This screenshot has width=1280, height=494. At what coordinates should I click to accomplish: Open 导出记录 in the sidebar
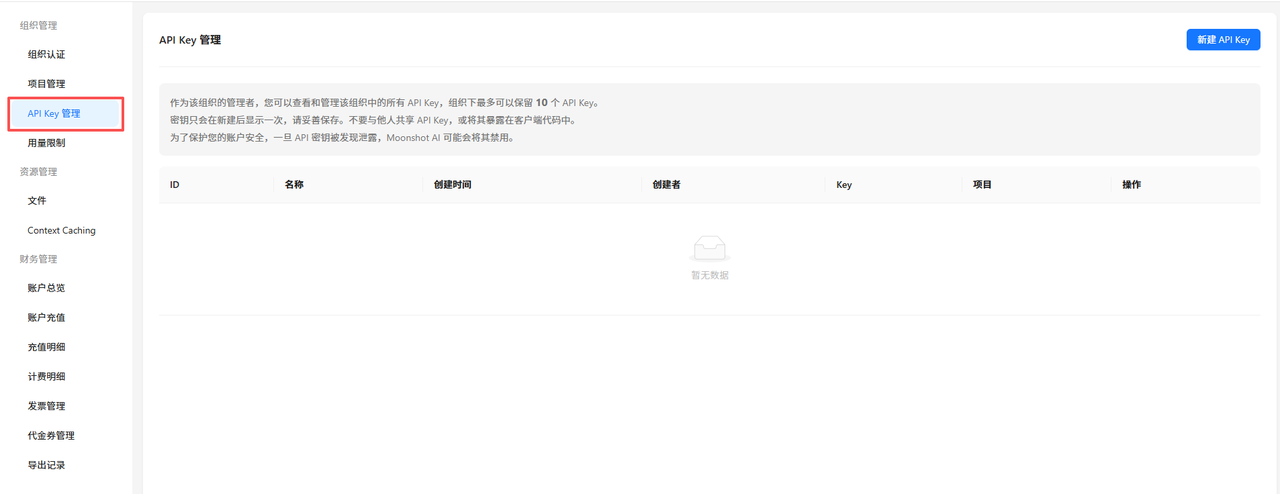click(x=46, y=465)
